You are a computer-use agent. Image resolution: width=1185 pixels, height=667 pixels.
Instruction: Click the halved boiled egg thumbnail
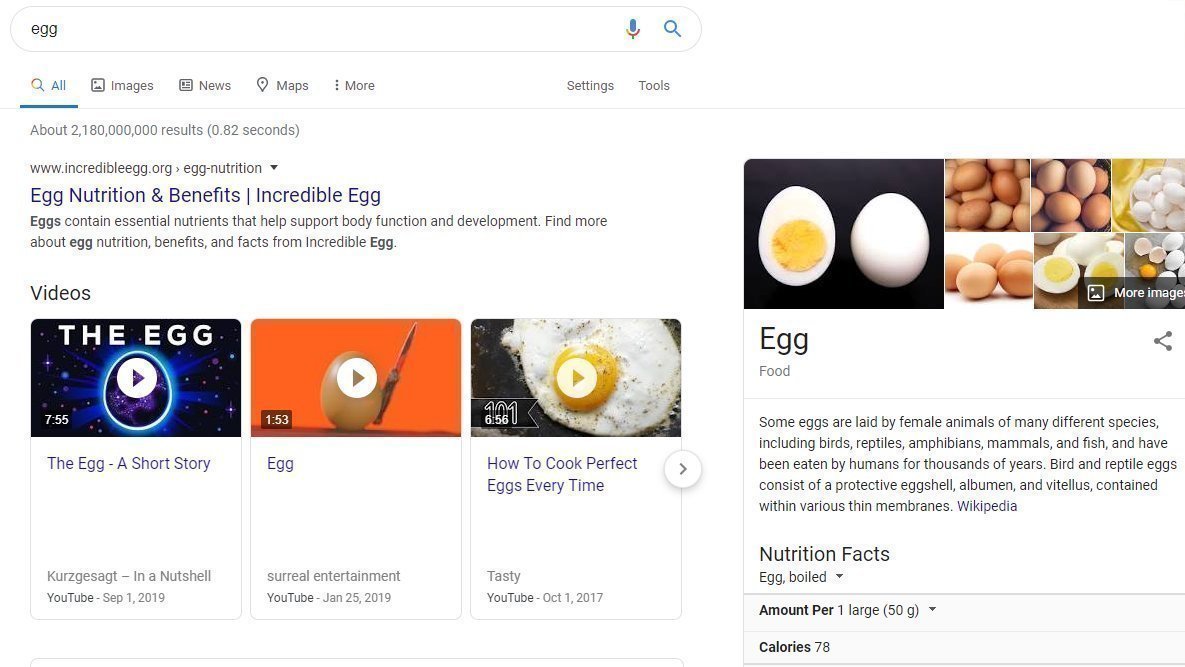tap(844, 233)
